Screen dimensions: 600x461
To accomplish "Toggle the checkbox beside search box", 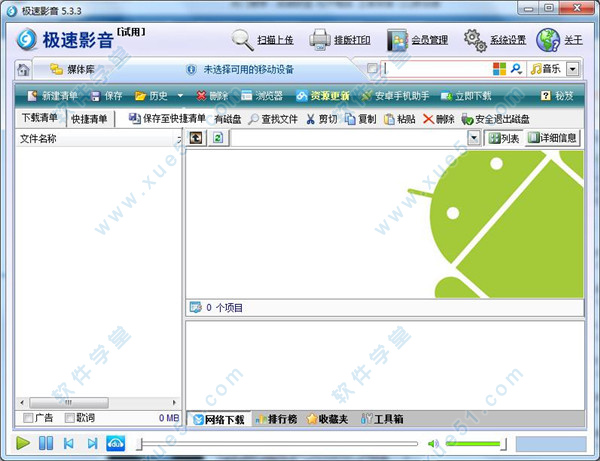I will point(372,68).
